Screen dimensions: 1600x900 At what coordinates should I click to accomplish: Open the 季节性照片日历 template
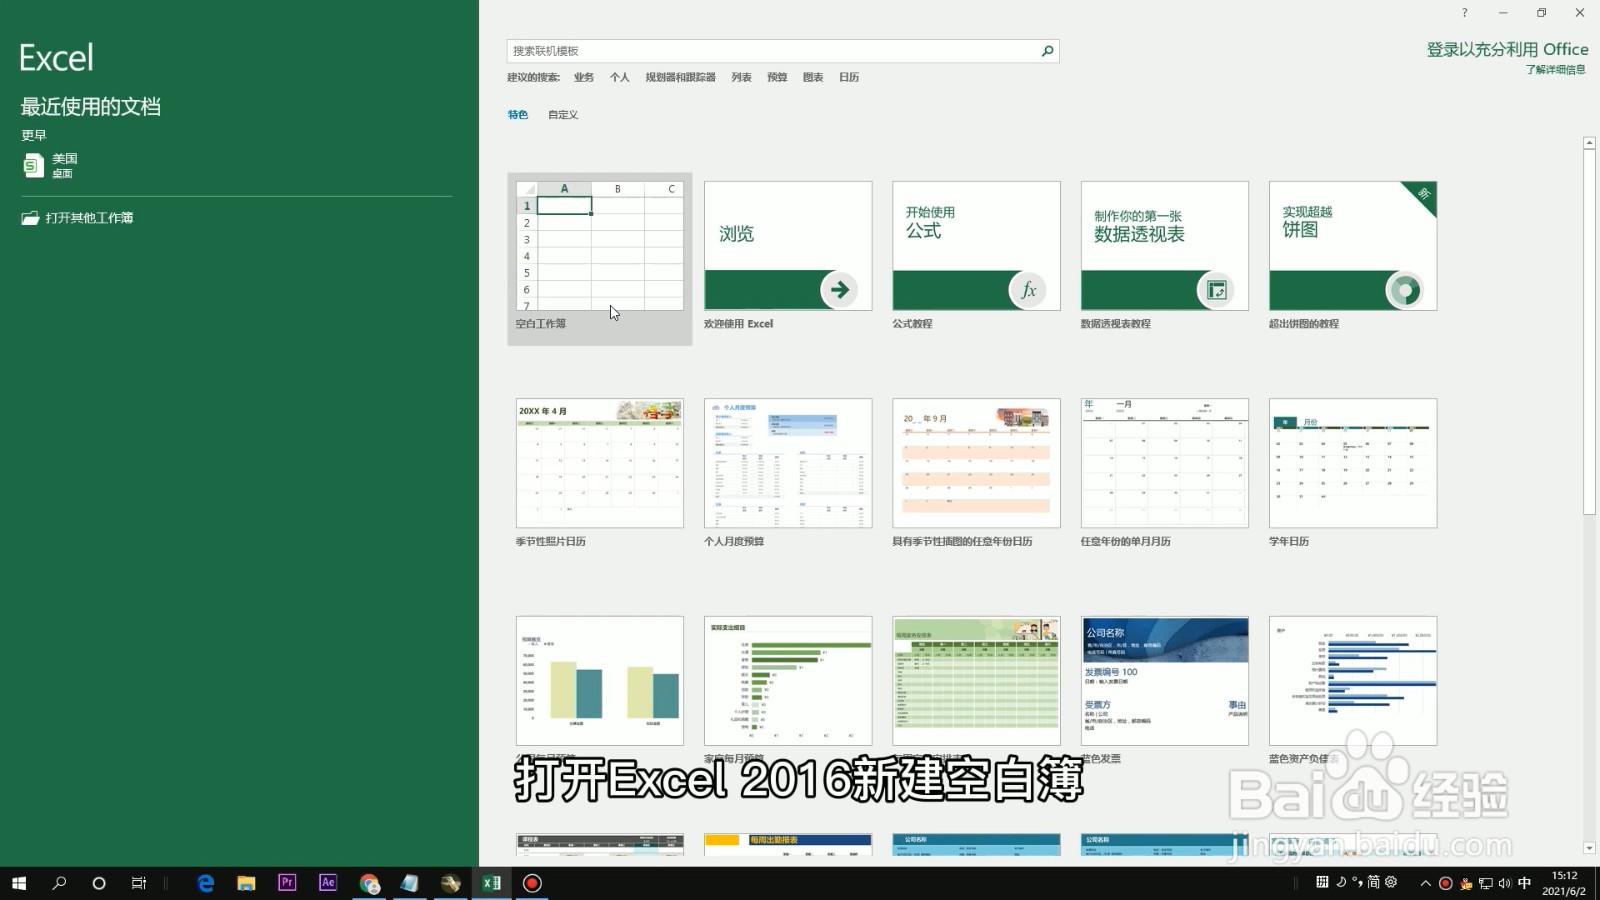[x=600, y=472]
